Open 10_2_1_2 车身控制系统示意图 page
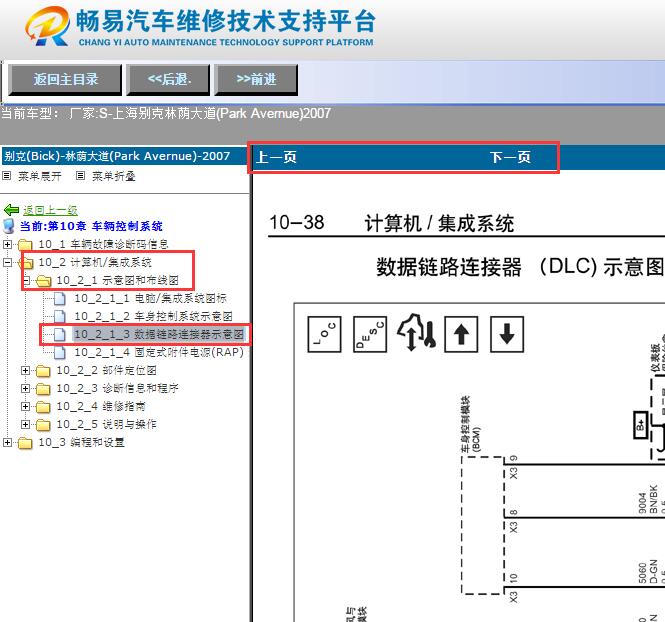This screenshot has width=665, height=622. [x=153, y=316]
